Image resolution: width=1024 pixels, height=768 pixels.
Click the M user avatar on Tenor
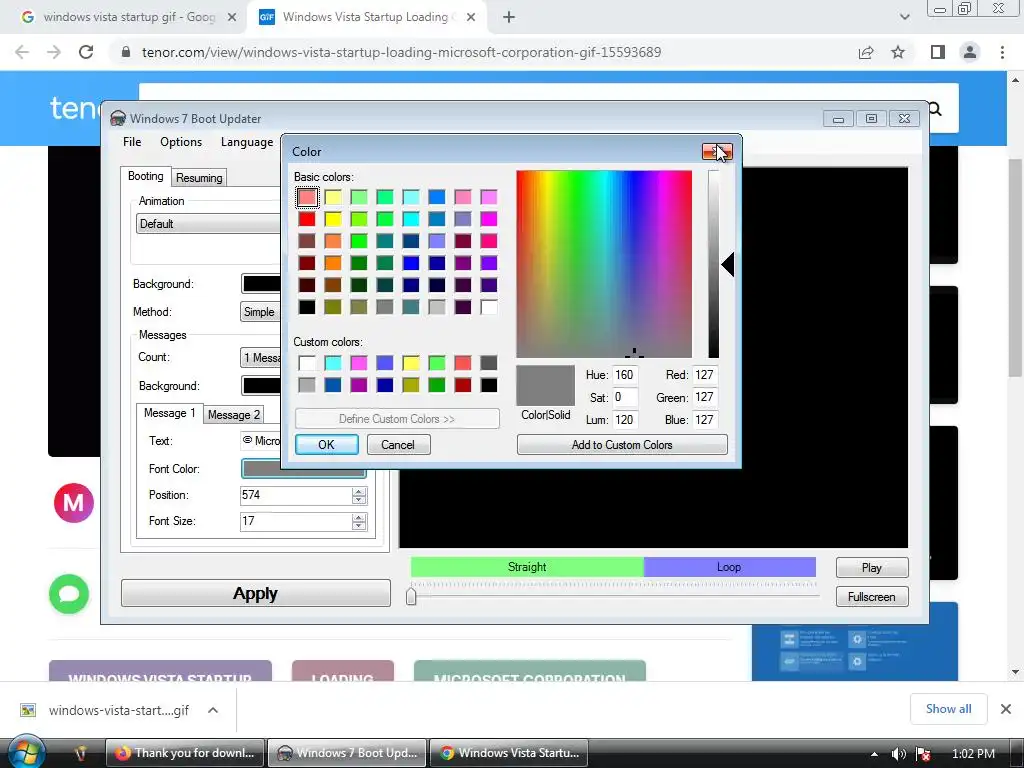coord(74,503)
